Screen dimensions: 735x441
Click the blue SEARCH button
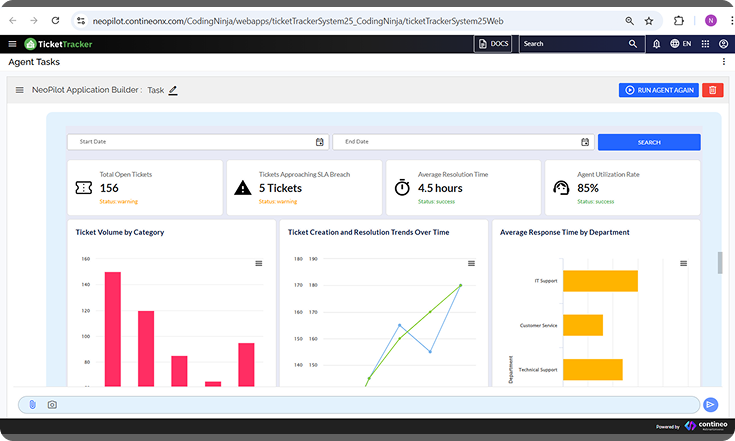(649, 142)
